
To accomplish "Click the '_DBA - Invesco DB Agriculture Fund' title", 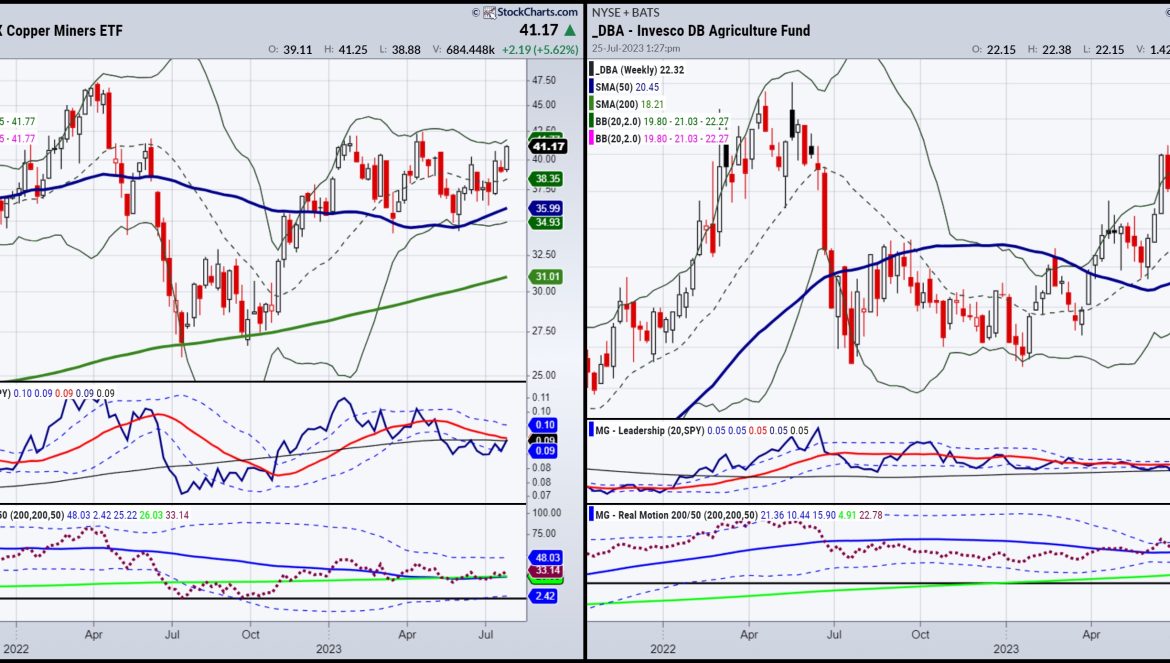I will pos(701,31).
